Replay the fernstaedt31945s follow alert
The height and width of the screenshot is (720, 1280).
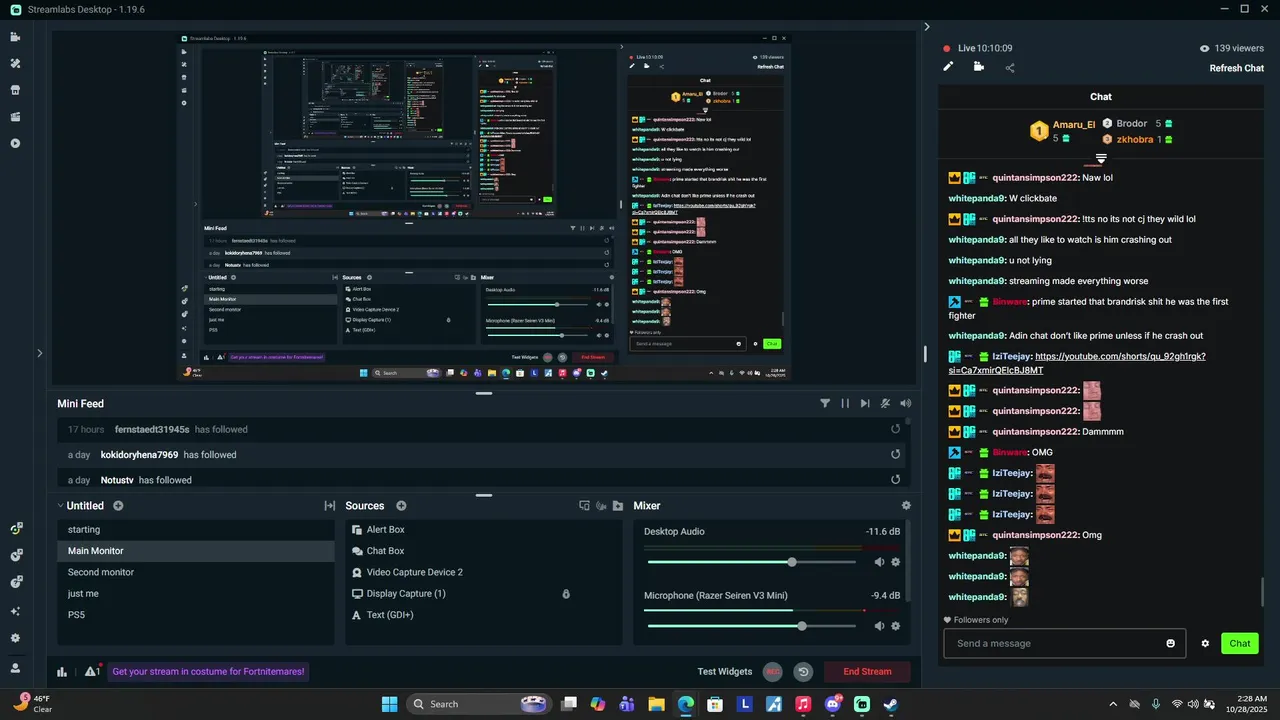pyautogui.click(x=896, y=429)
